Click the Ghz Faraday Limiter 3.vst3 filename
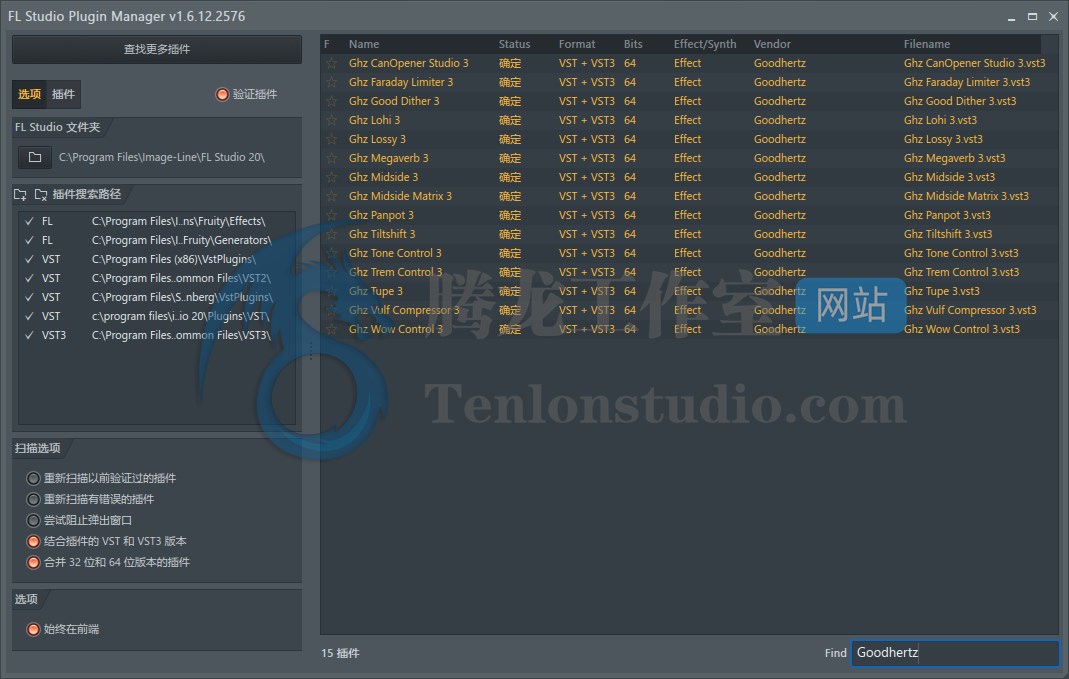This screenshot has height=679, width=1069. pyautogui.click(x=967, y=82)
